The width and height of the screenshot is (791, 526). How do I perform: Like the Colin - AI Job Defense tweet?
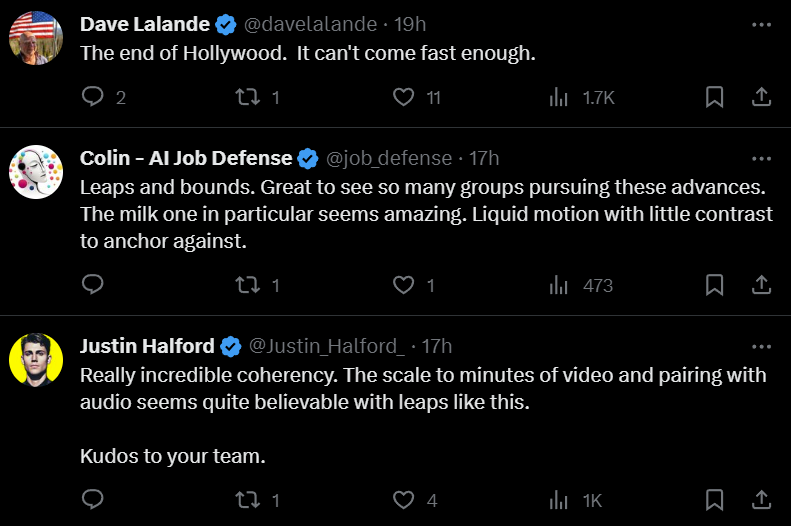[403, 285]
